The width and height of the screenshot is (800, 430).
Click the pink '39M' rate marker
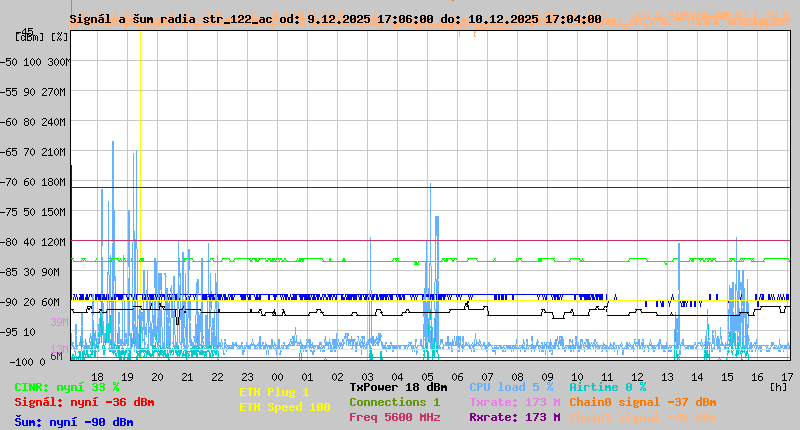(59, 322)
